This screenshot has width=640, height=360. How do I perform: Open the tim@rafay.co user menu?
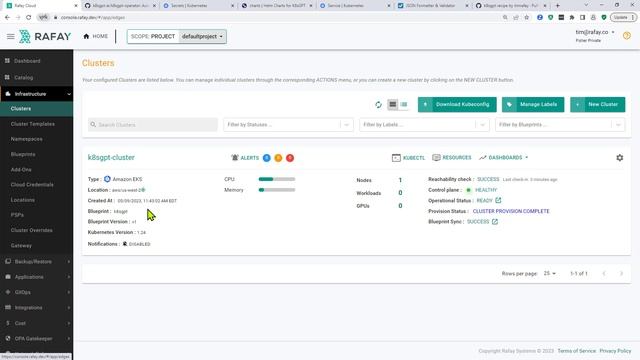click(x=594, y=32)
